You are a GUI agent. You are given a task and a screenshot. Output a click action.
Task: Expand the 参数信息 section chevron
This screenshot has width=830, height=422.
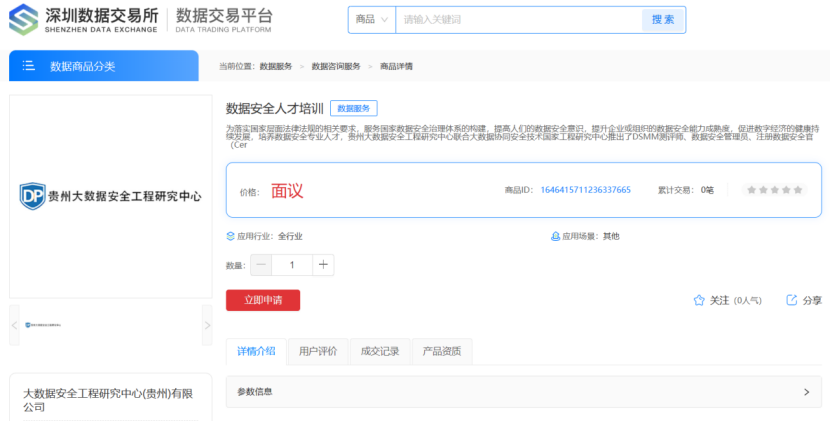coord(806,392)
